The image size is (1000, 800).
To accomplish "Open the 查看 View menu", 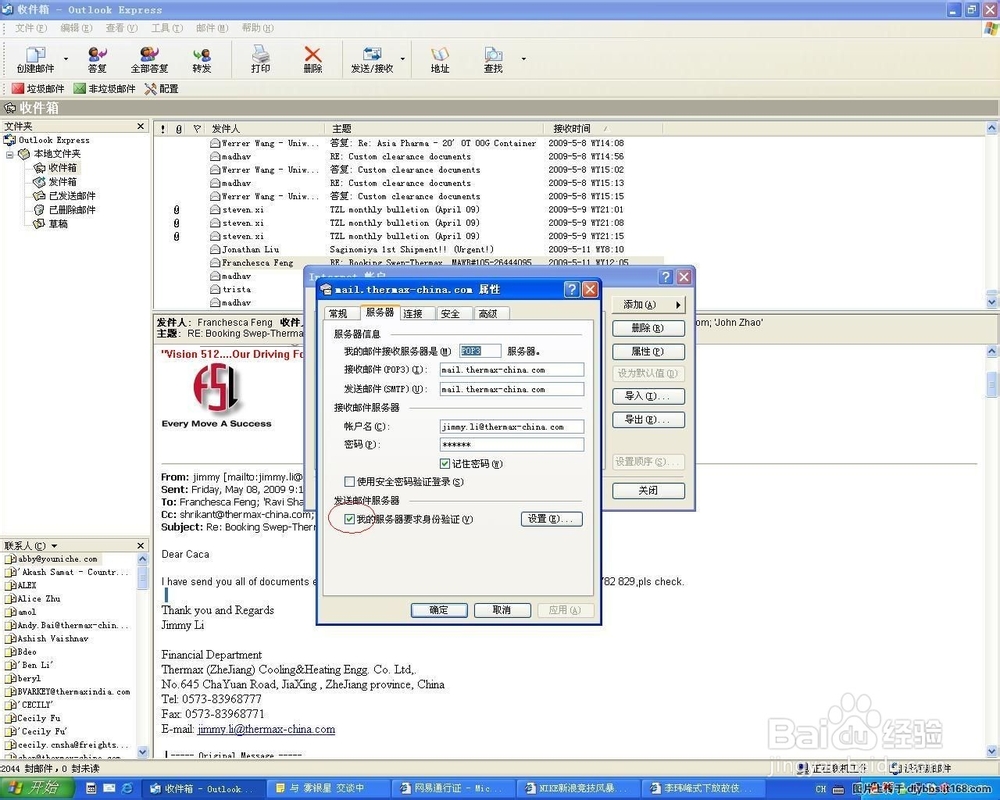I will click(x=121, y=28).
